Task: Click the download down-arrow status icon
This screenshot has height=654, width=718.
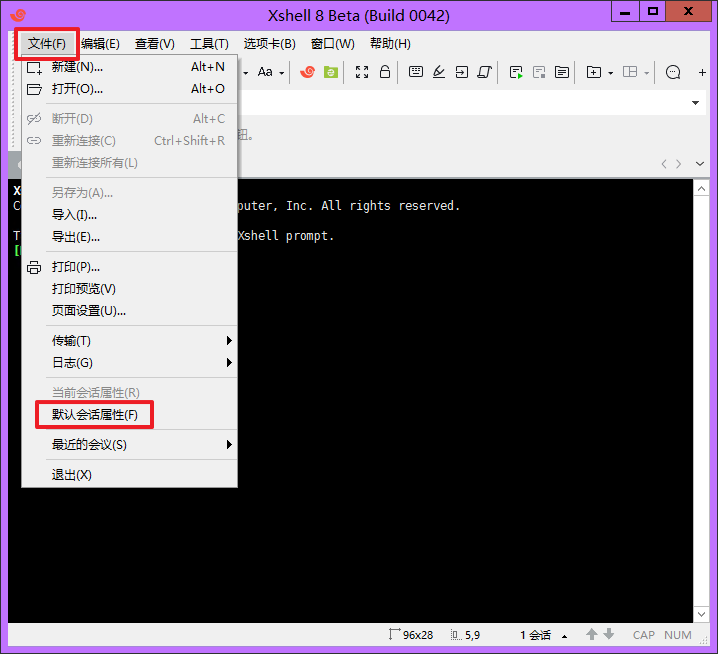Action: click(x=609, y=634)
